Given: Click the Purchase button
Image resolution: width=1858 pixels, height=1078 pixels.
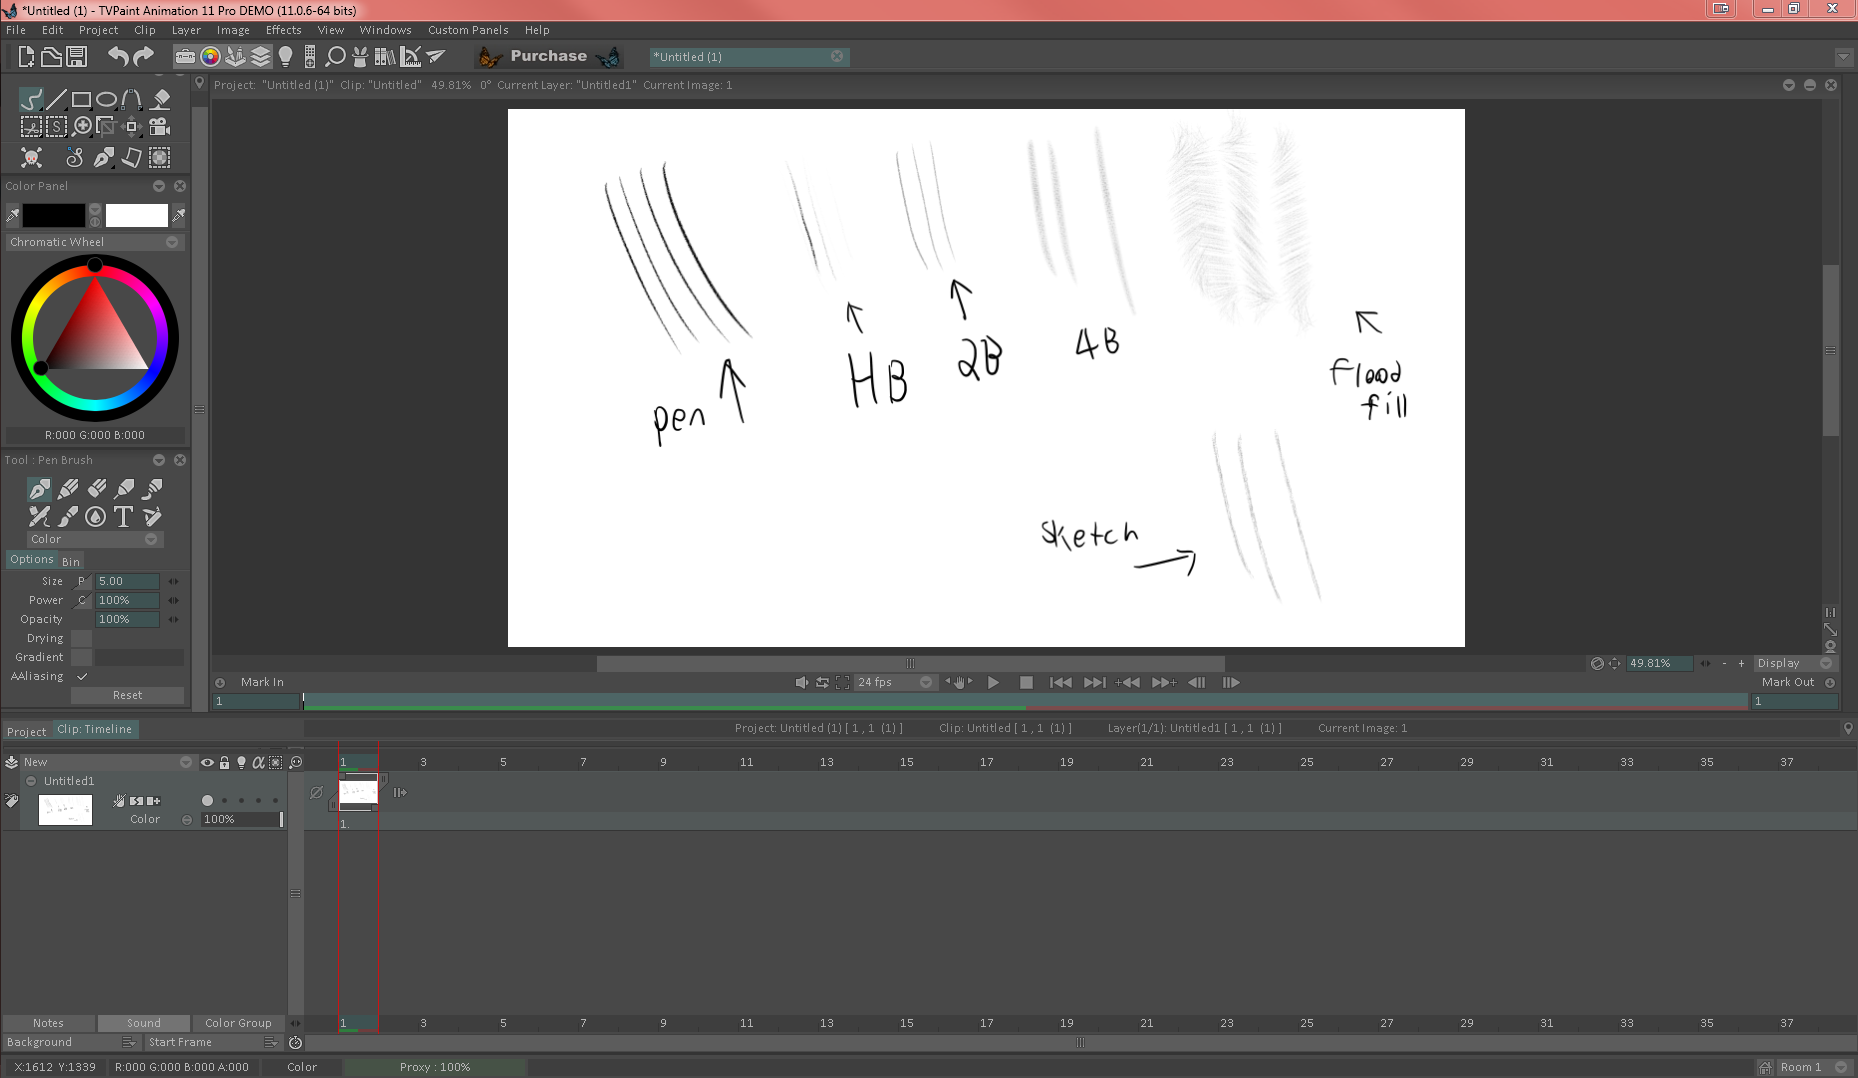Looking at the screenshot, I should pyautogui.click(x=548, y=57).
